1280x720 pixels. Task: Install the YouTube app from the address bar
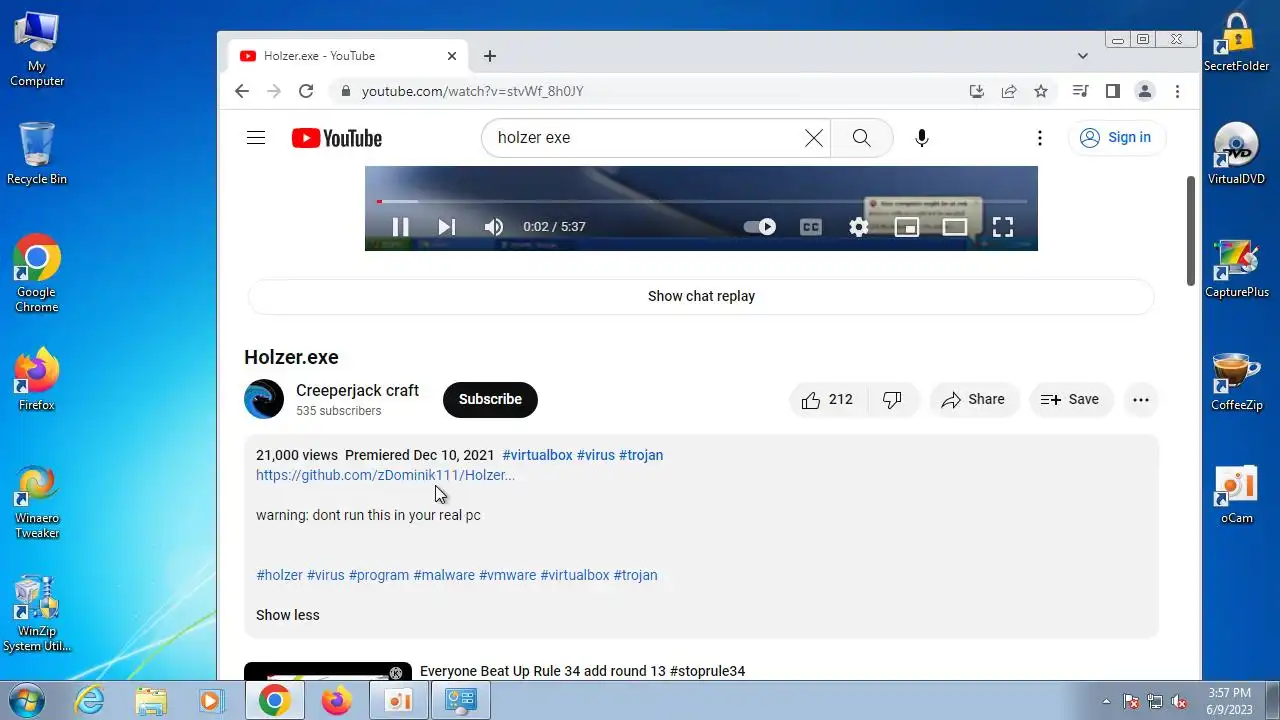[x=977, y=91]
